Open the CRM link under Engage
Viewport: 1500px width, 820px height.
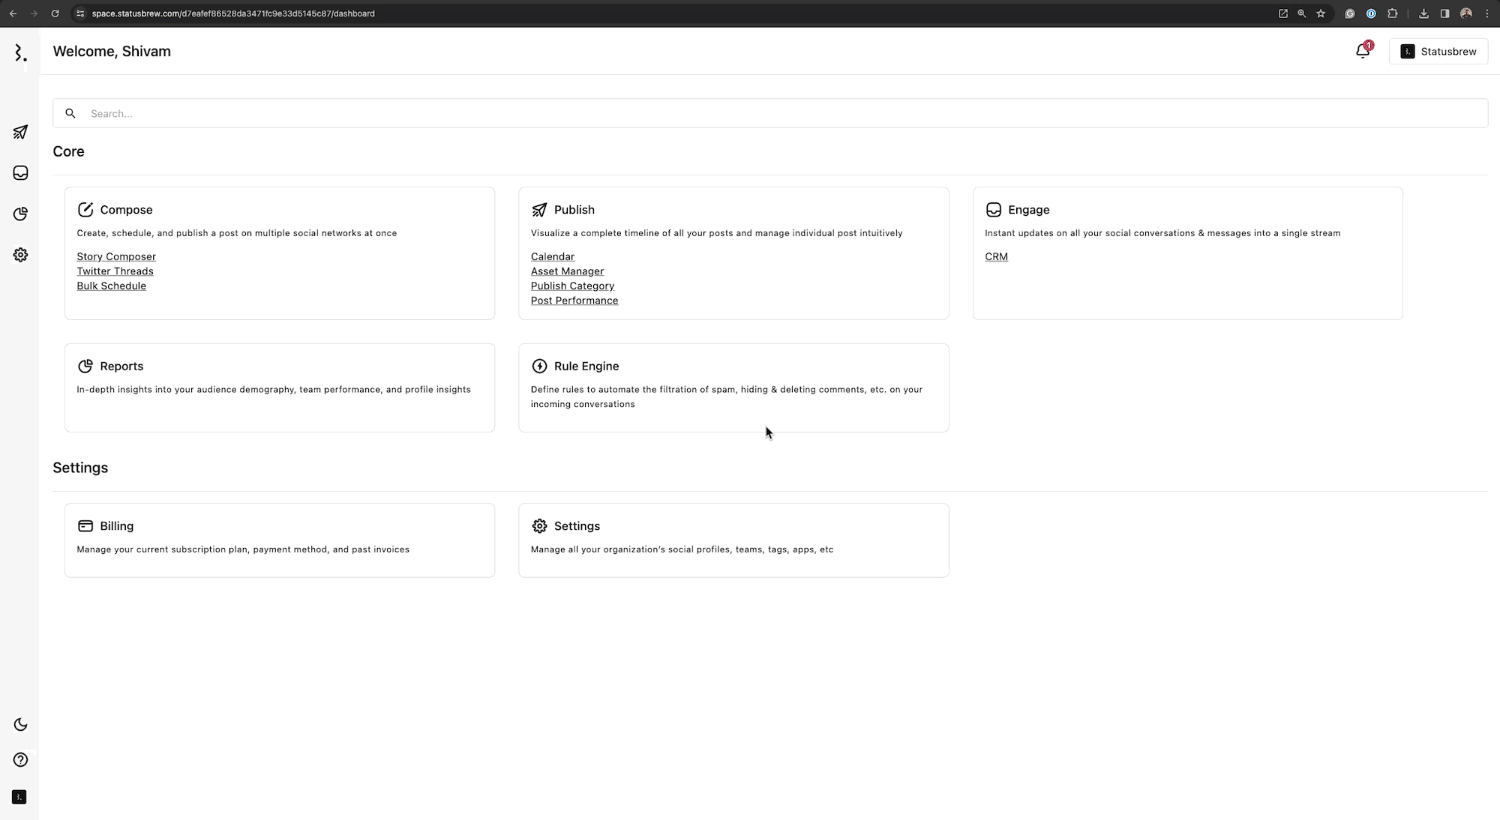(x=996, y=257)
